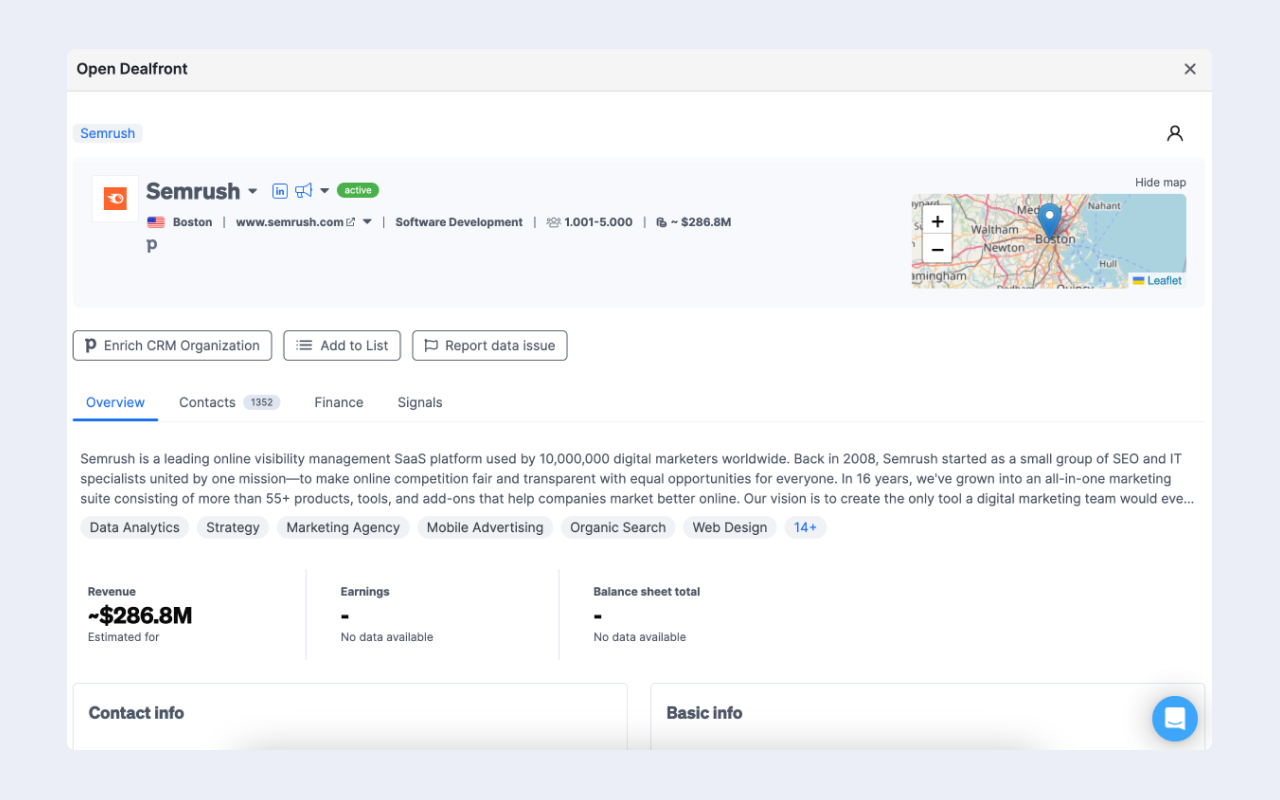The width and height of the screenshot is (1280, 800).
Task: Open the Finance tab
Action: (x=339, y=402)
